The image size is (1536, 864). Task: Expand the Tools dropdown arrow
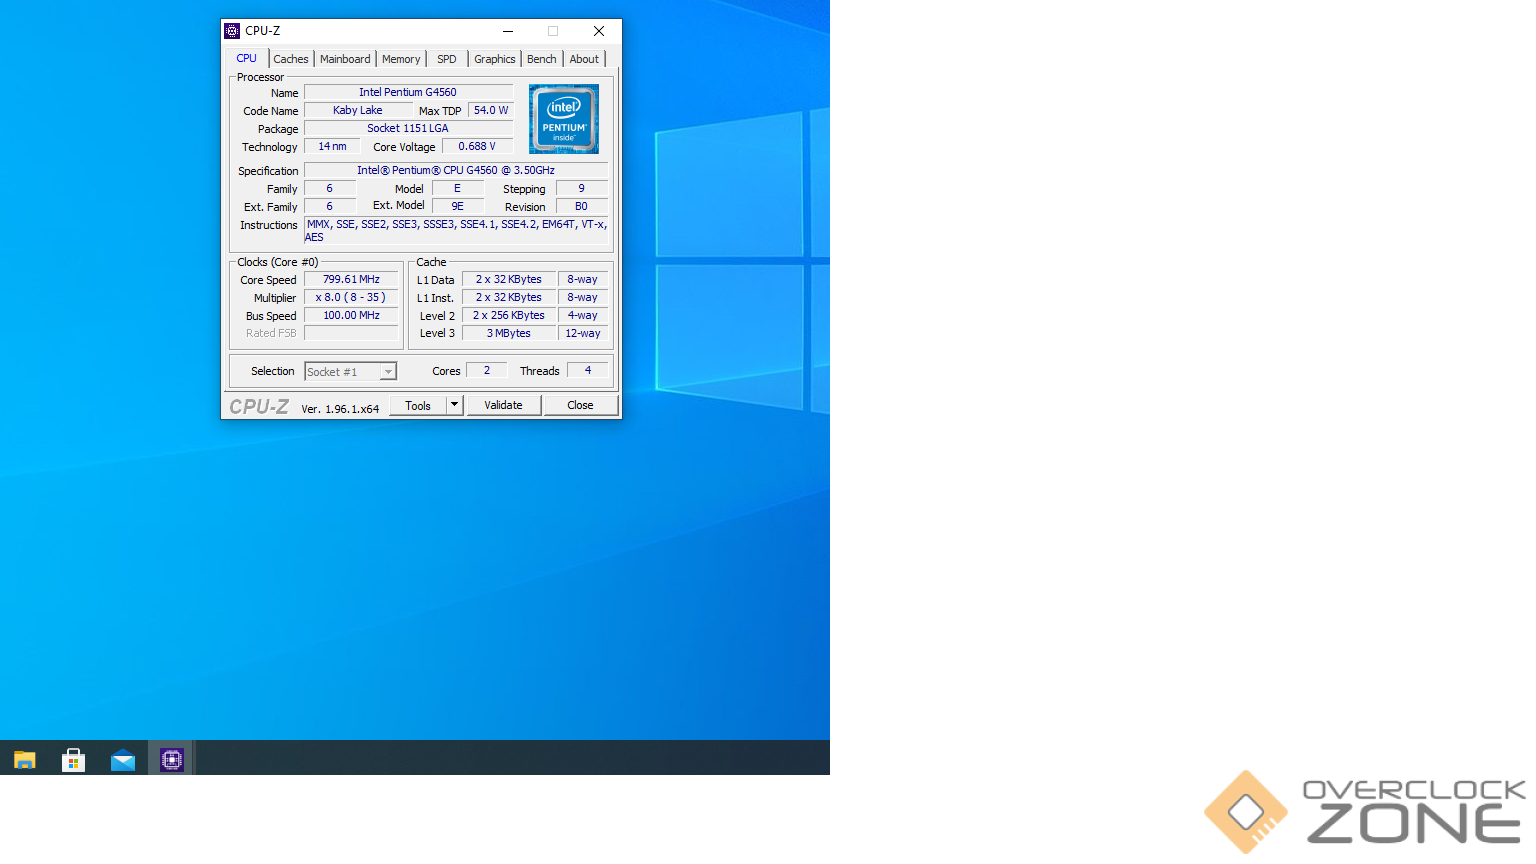454,405
